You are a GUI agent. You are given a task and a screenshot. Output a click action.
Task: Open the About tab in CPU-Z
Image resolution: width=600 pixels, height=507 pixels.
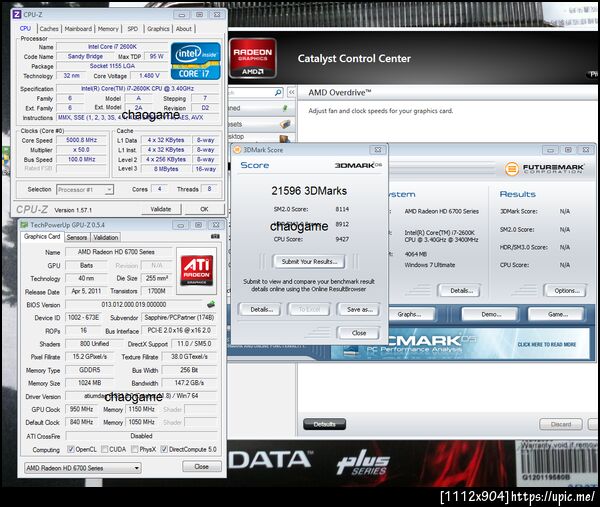pyautogui.click(x=184, y=29)
